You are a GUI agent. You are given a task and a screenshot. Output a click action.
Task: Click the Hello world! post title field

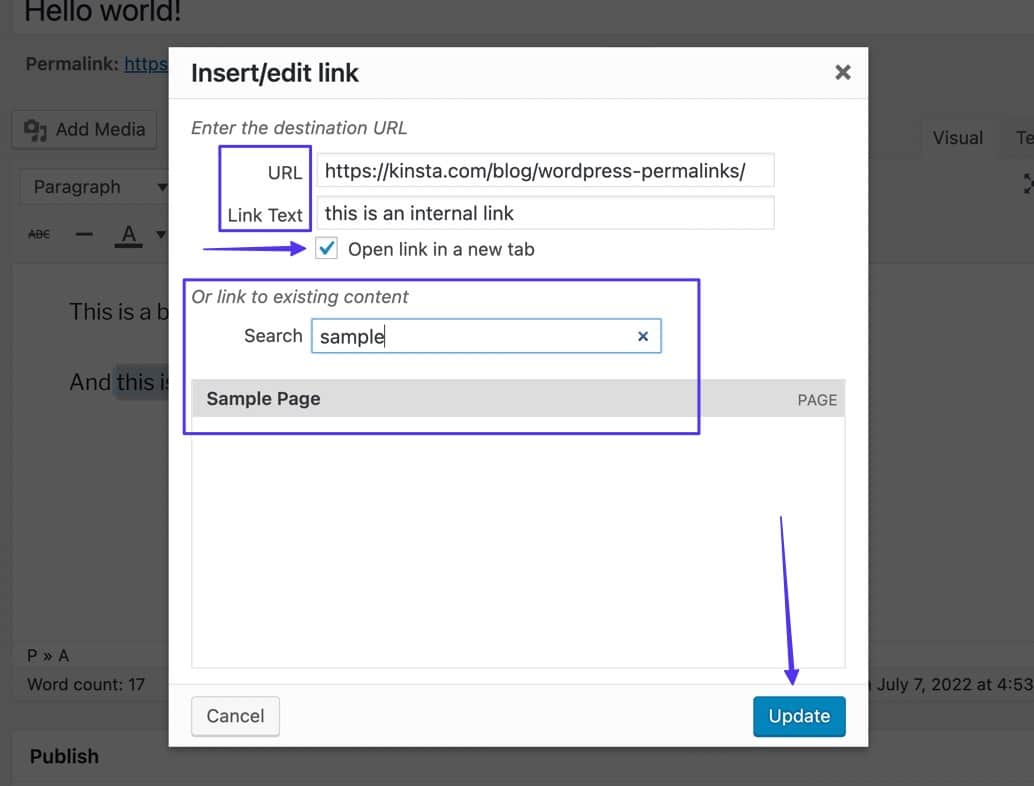(x=100, y=13)
